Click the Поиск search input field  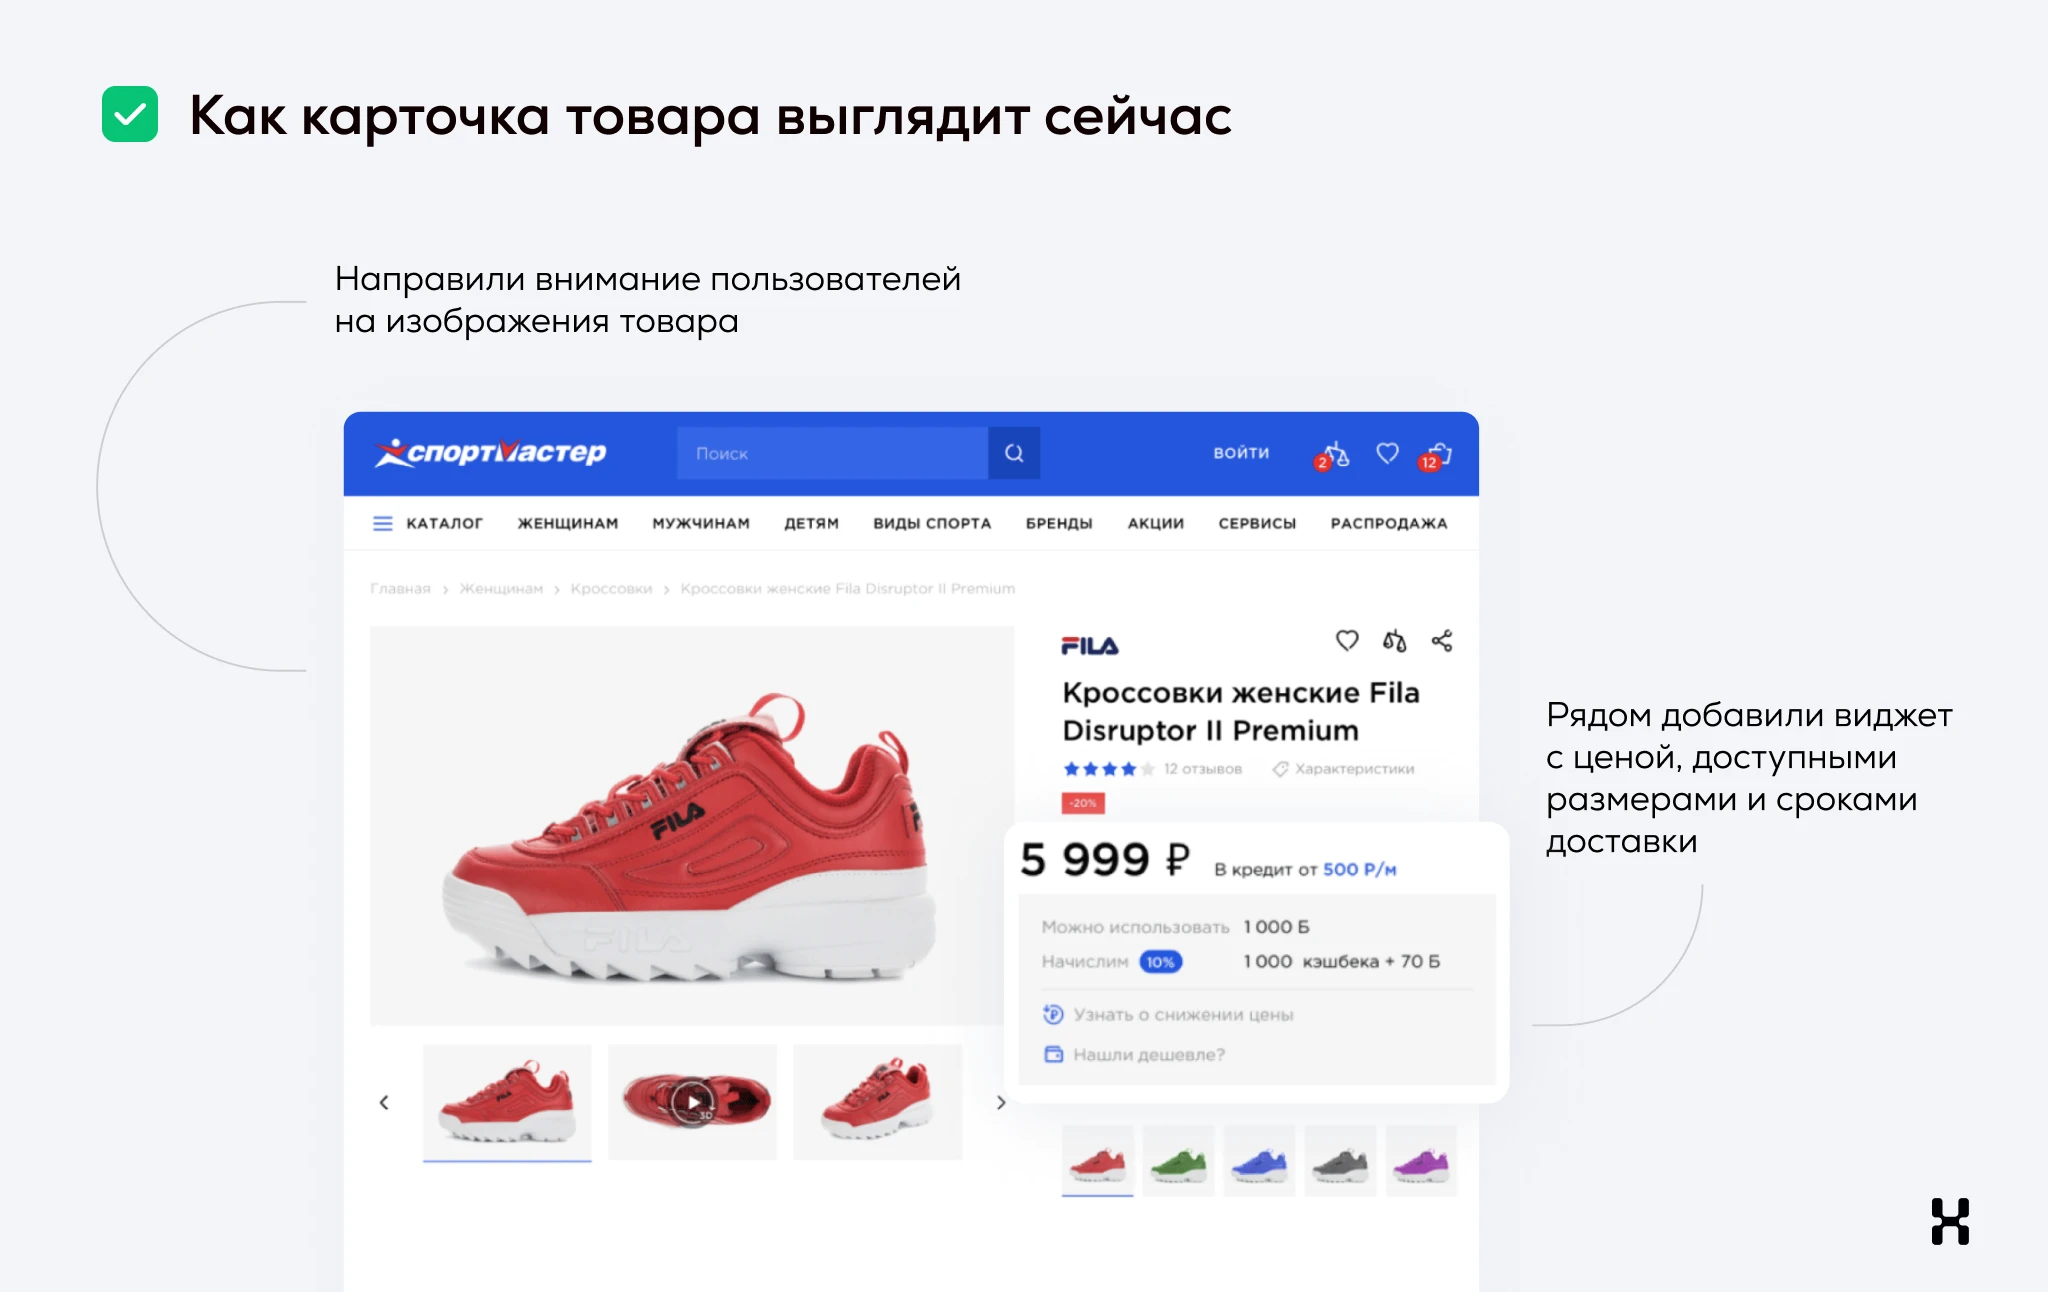832,453
